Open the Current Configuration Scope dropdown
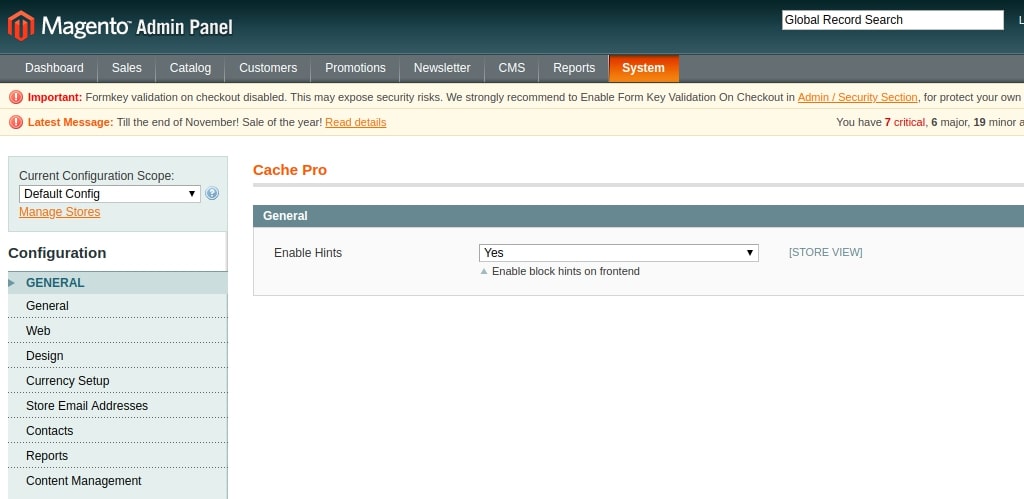 [110, 194]
